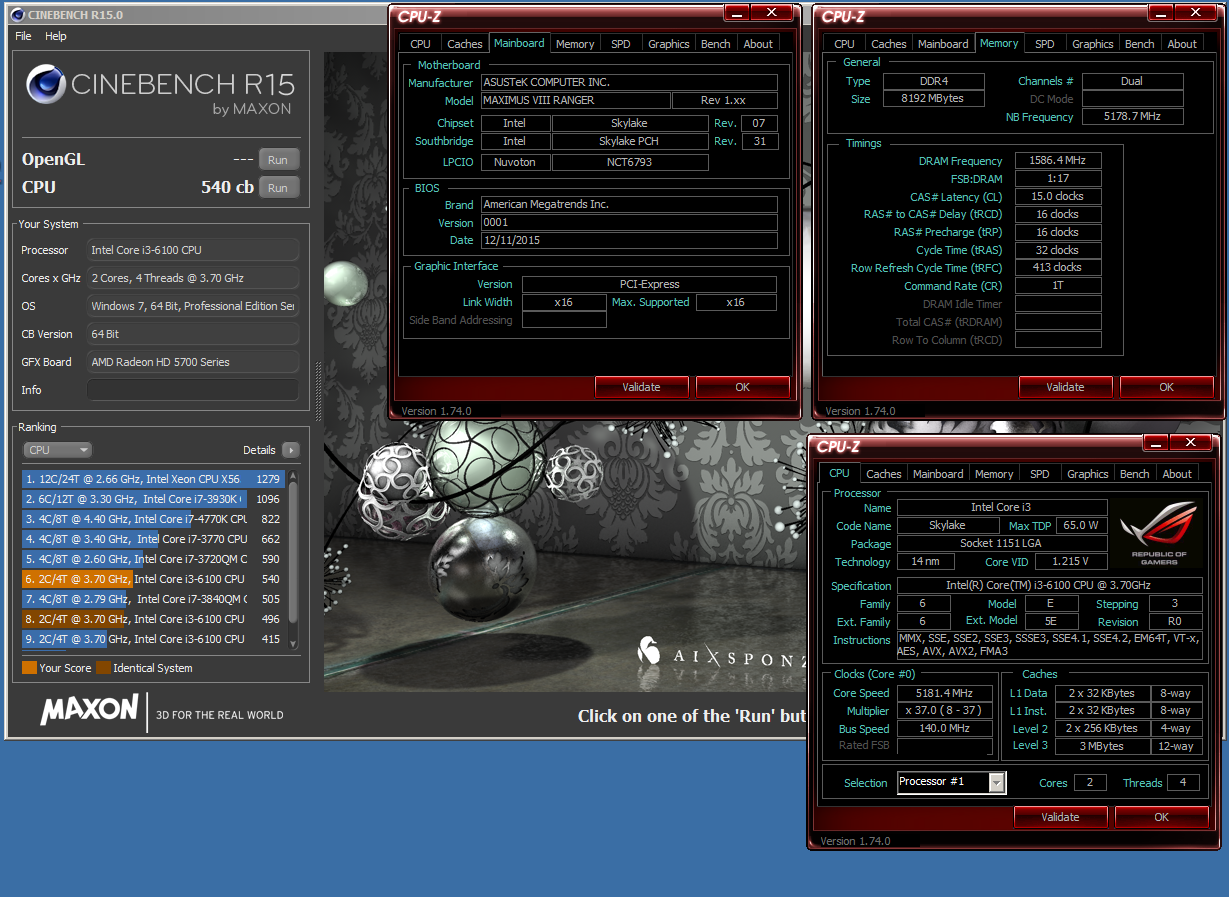The height and width of the screenshot is (897, 1229).
Task: Click OK in CPU tab CPU-Z window
Action: (x=1162, y=817)
